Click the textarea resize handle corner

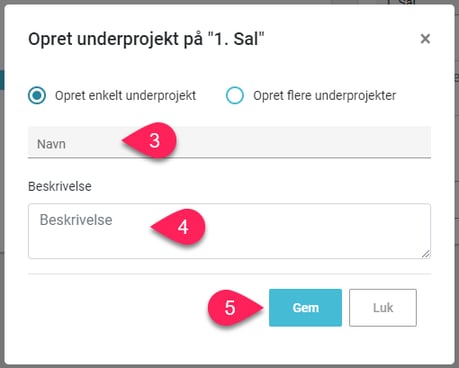pos(426,254)
